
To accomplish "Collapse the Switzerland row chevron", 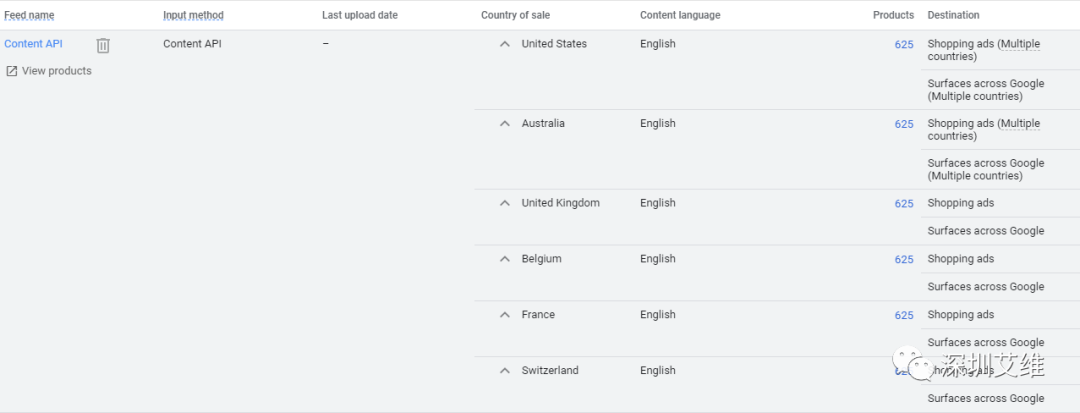I will (x=505, y=371).
